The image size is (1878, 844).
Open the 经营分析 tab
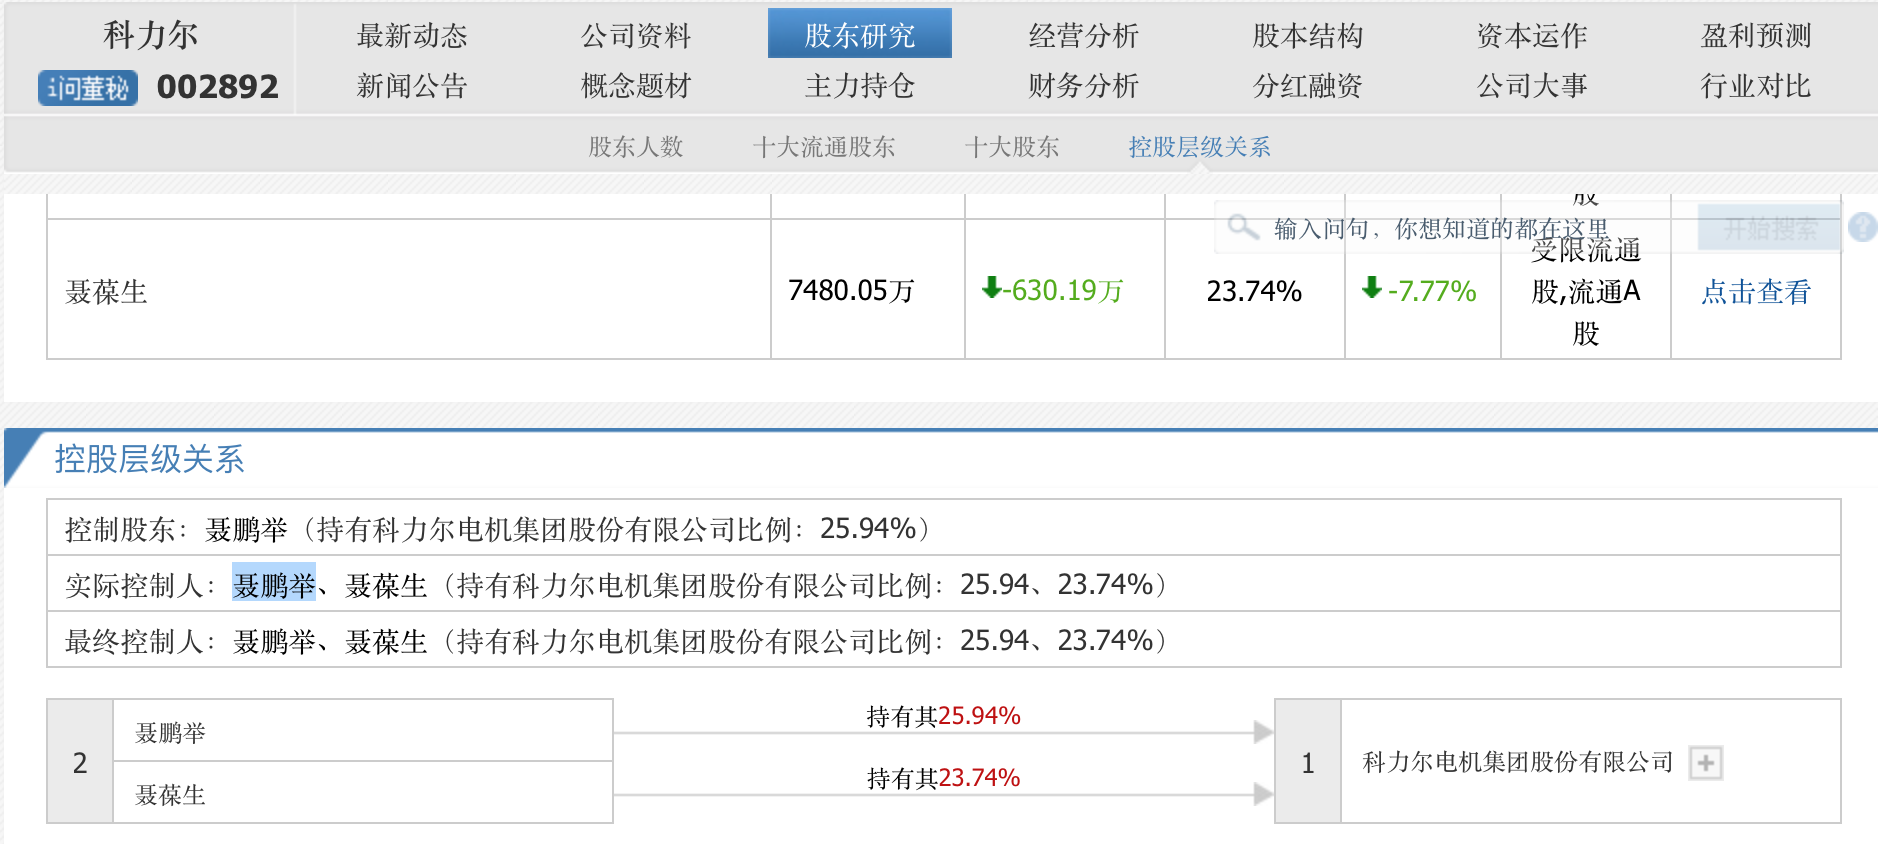click(1083, 36)
